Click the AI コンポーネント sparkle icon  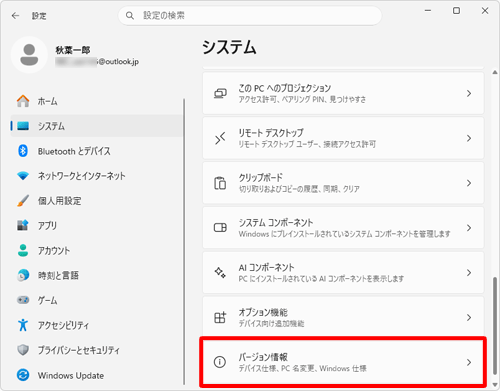click(220, 273)
